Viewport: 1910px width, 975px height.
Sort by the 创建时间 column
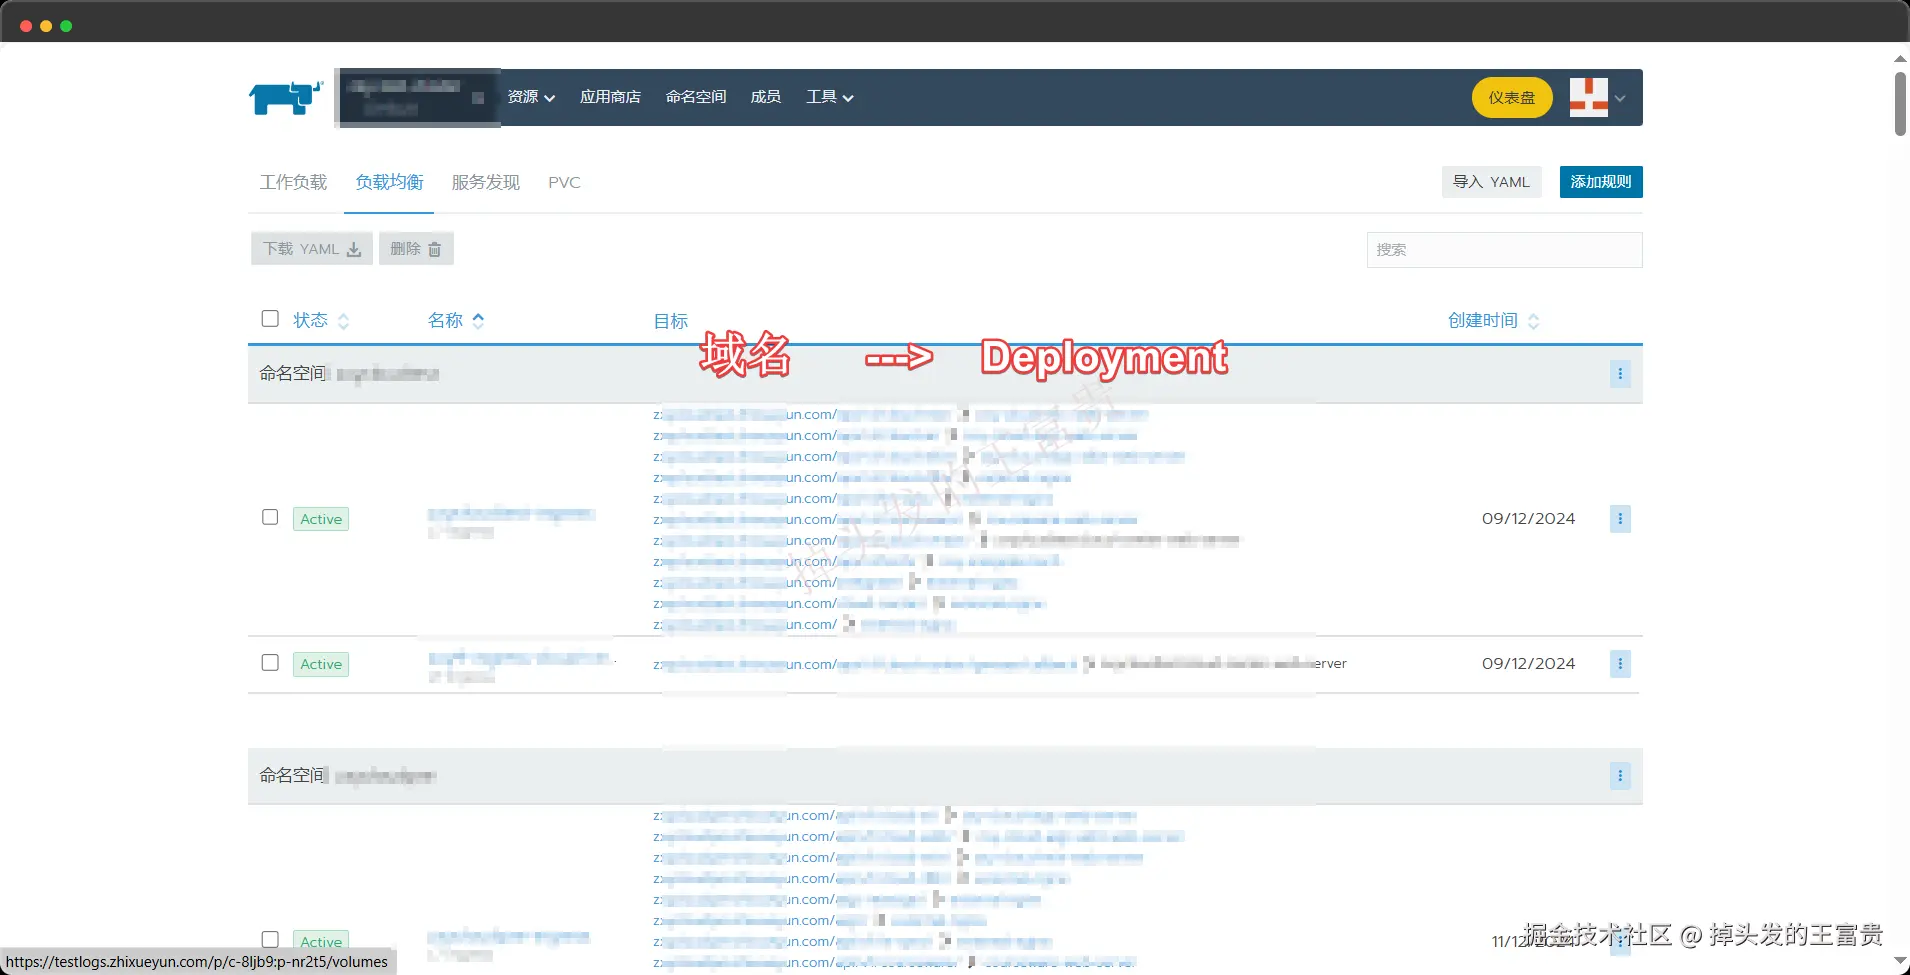coord(1494,321)
